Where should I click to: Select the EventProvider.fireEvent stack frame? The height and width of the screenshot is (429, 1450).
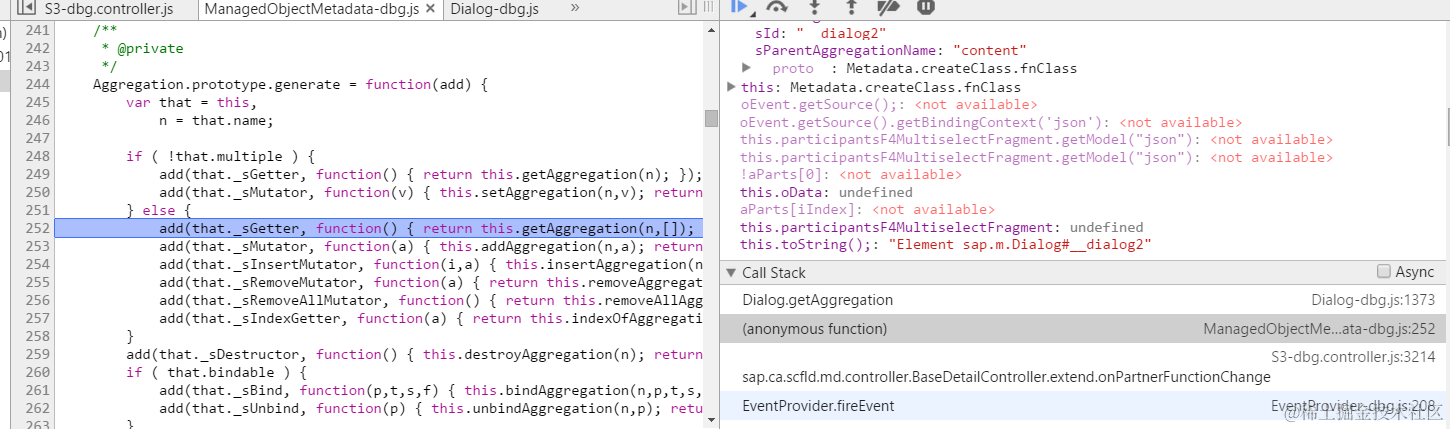[1084, 405]
